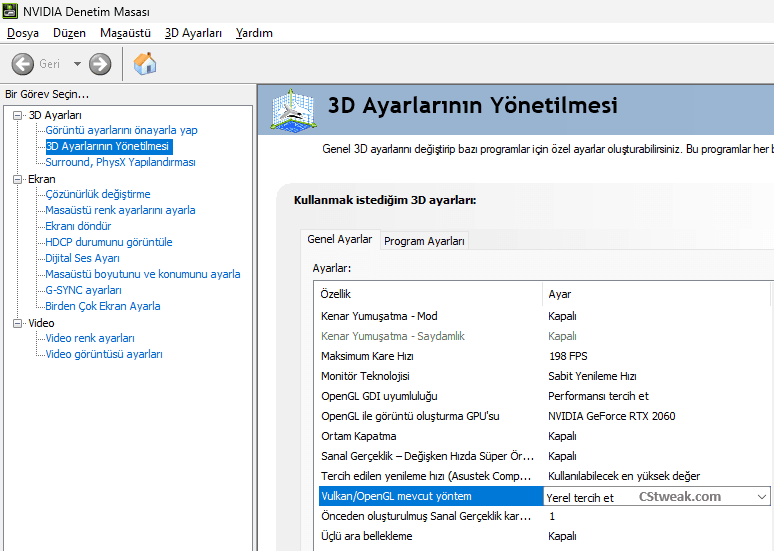Select Önceden oluşturulmuş Sanal Gerçeklik row
774x551 pixels.
pos(543,516)
